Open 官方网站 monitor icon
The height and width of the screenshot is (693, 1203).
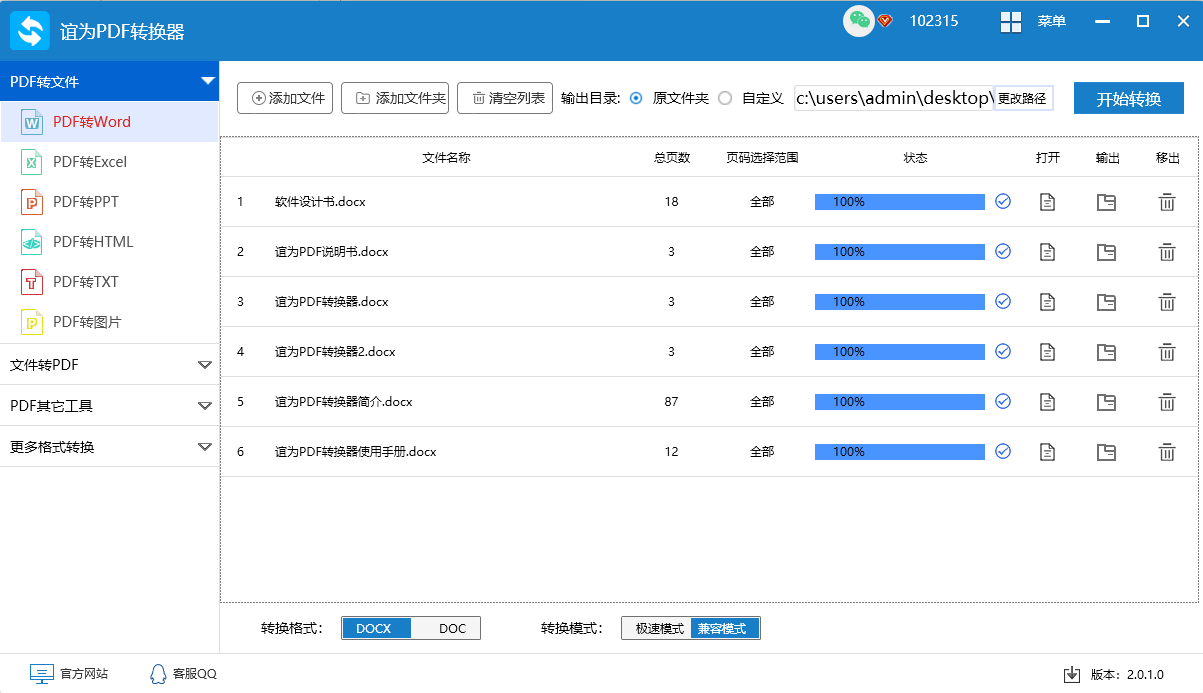click(41, 674)
